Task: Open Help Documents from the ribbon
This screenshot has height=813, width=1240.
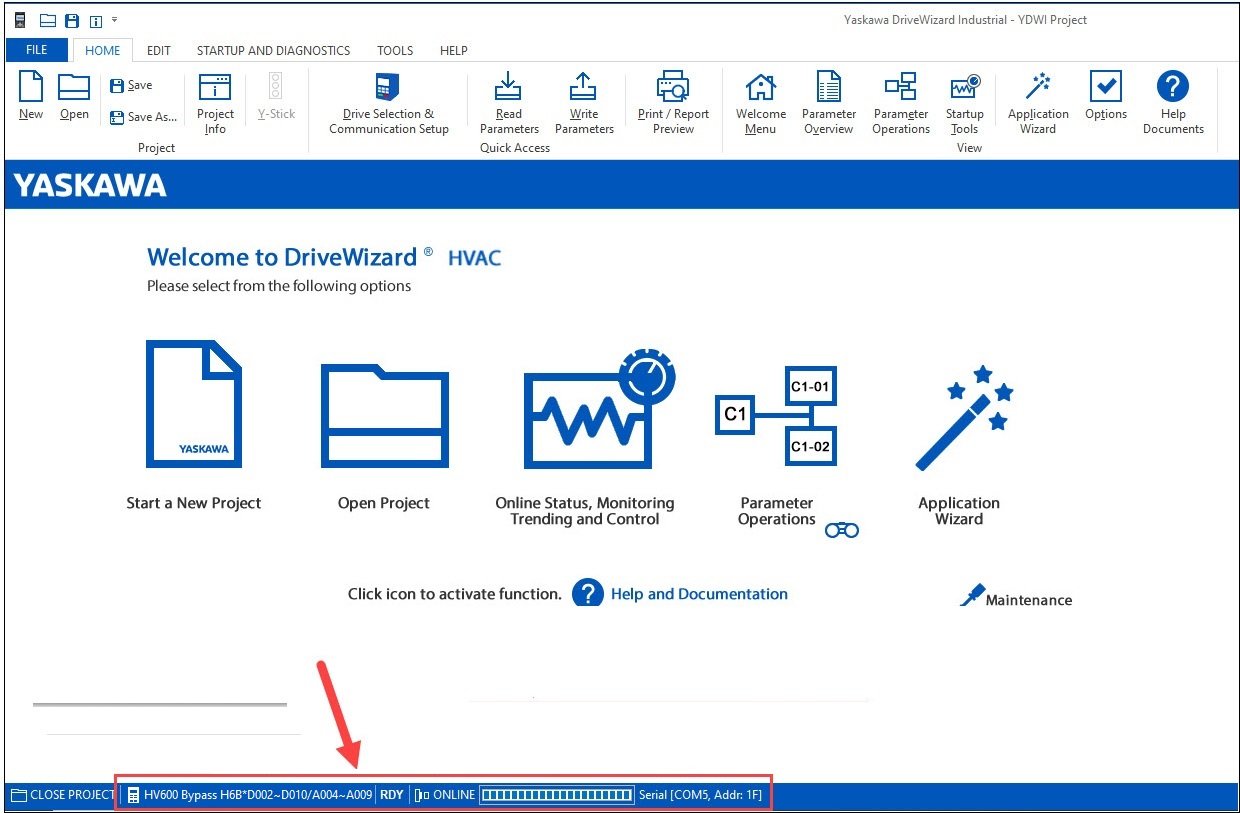Action: click(x=1173, y=103)
